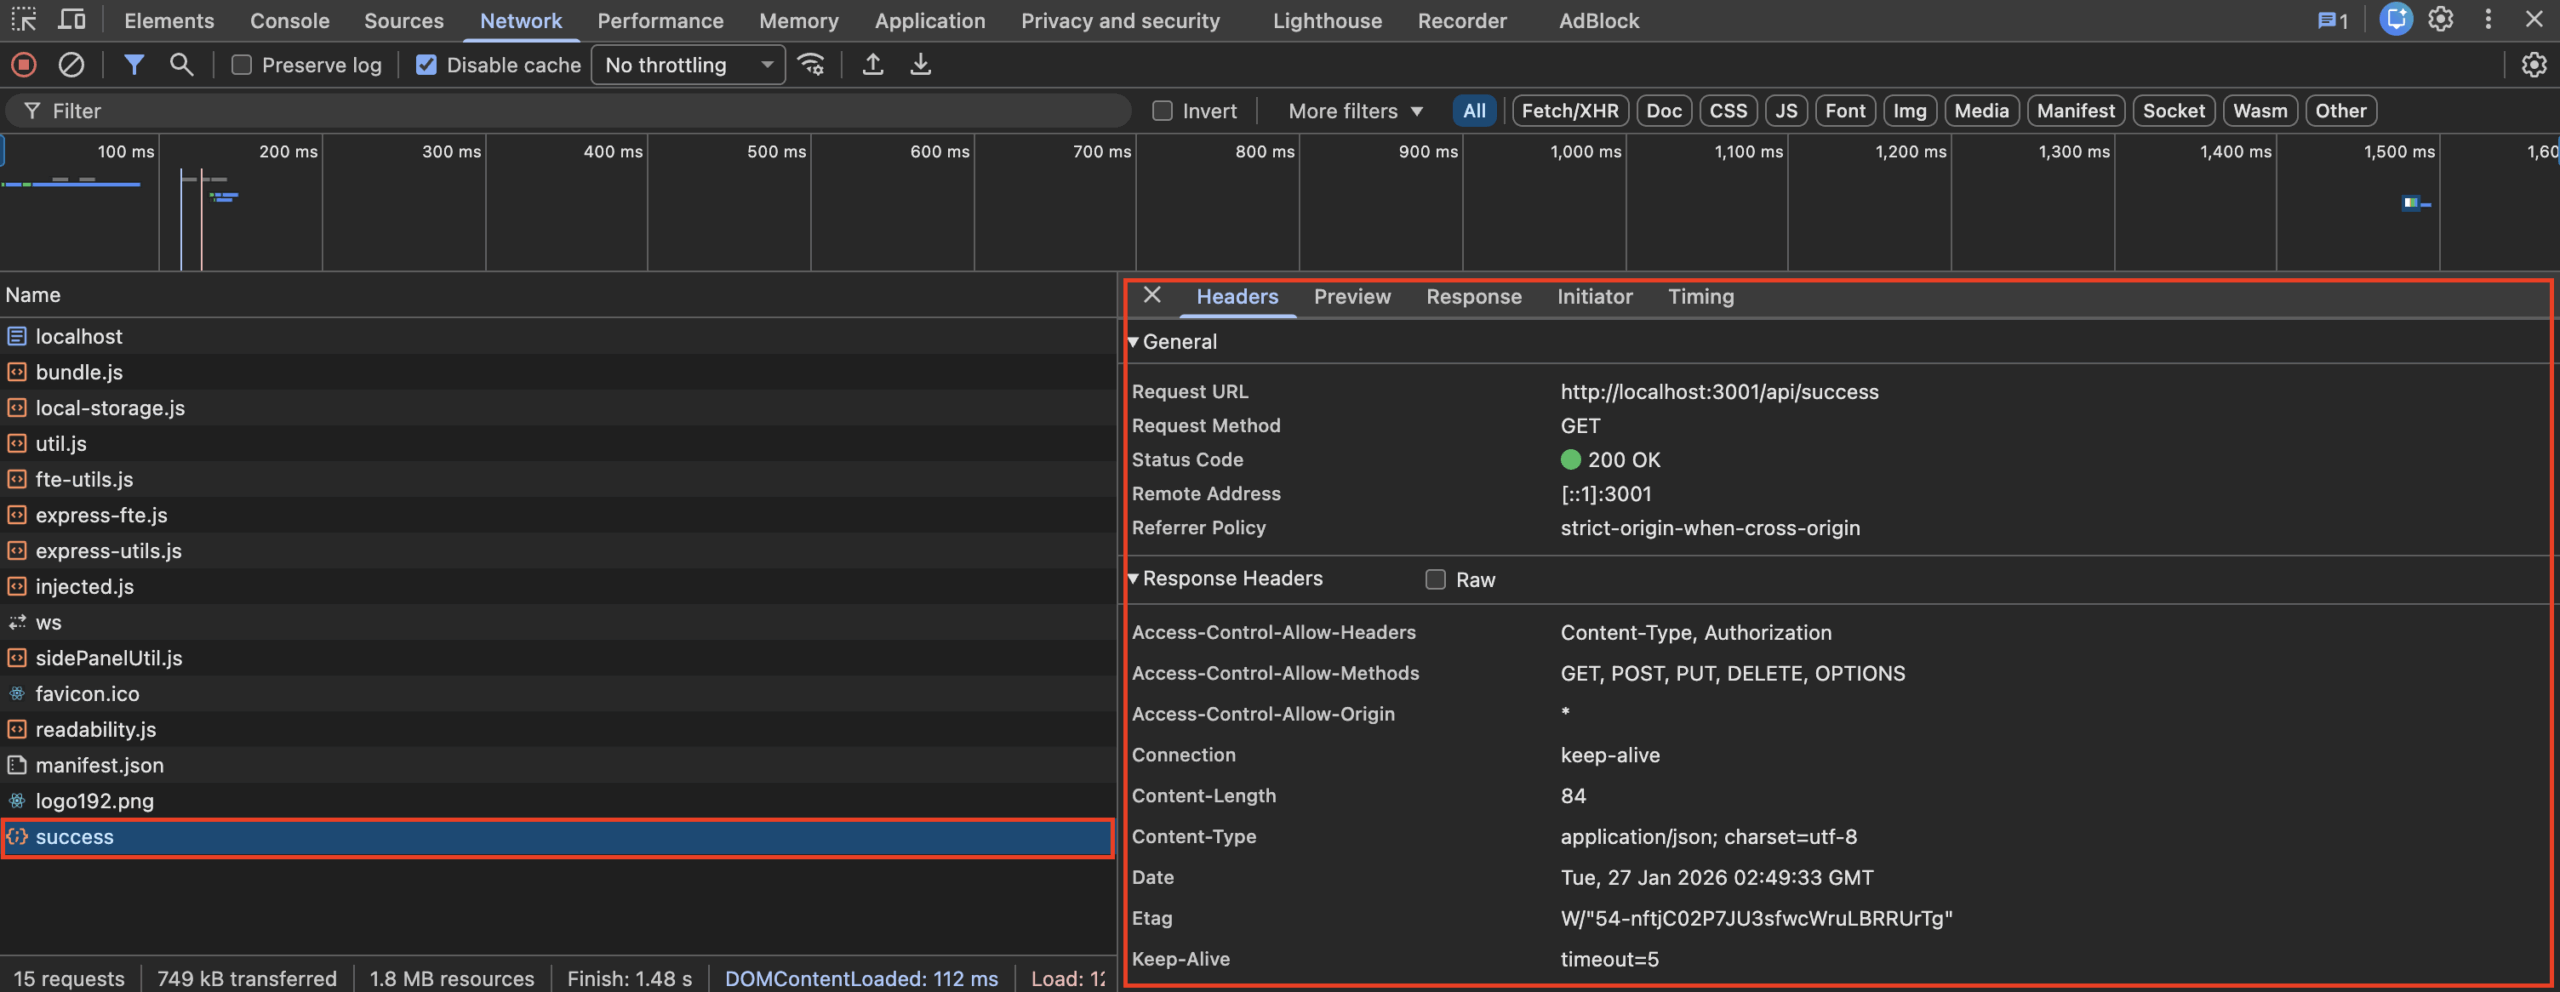Expand the More filters menu
The width and height of the screenshot is (2560, 992).
(1354, 111)
